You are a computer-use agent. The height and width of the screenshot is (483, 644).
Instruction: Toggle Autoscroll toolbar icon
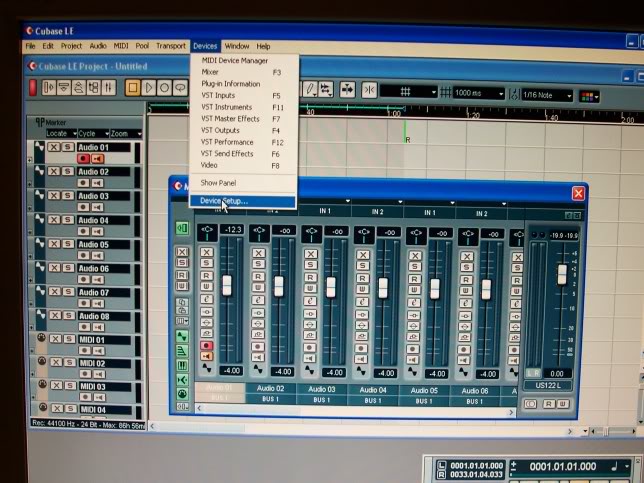[347, 90]
